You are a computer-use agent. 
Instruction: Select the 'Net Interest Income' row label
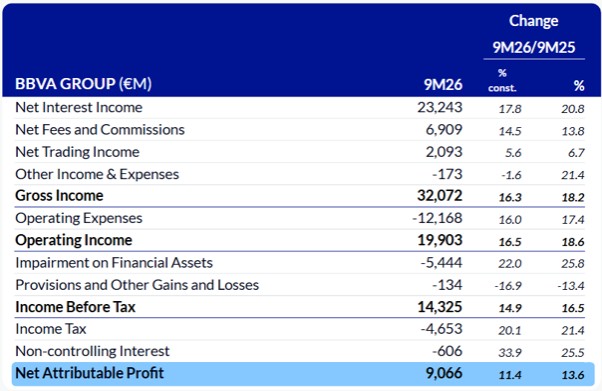click(79, 107)
